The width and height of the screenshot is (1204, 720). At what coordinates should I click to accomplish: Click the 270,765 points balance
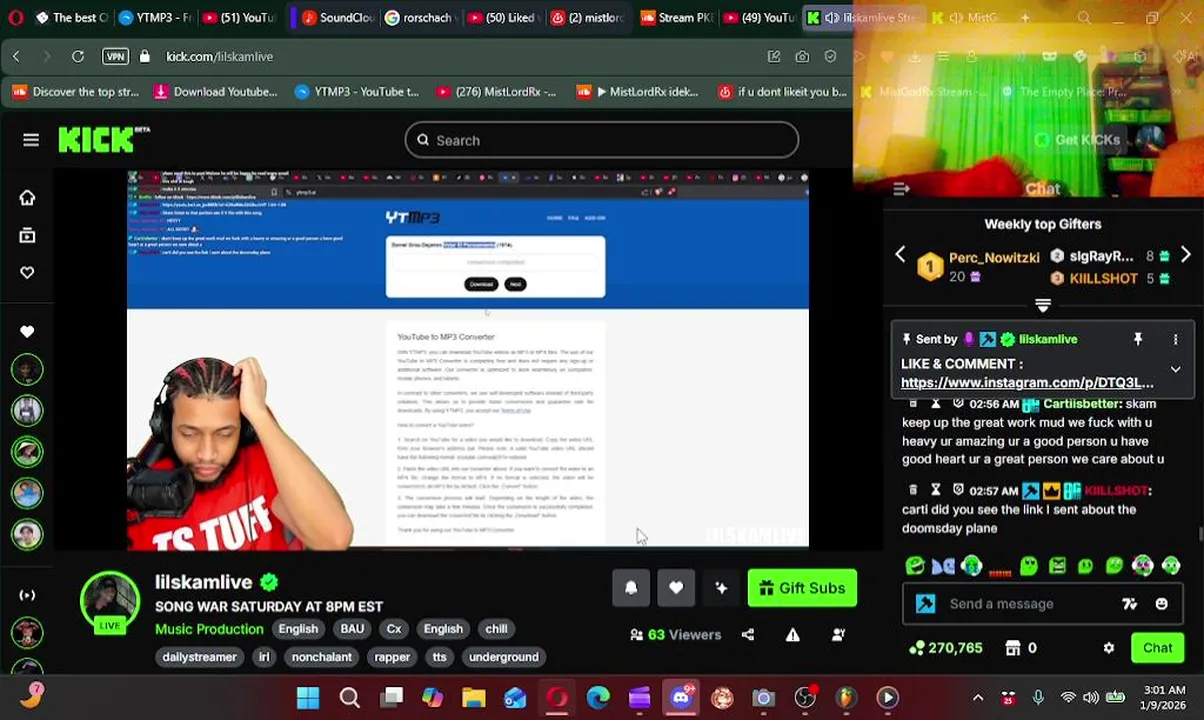(945, 648)
